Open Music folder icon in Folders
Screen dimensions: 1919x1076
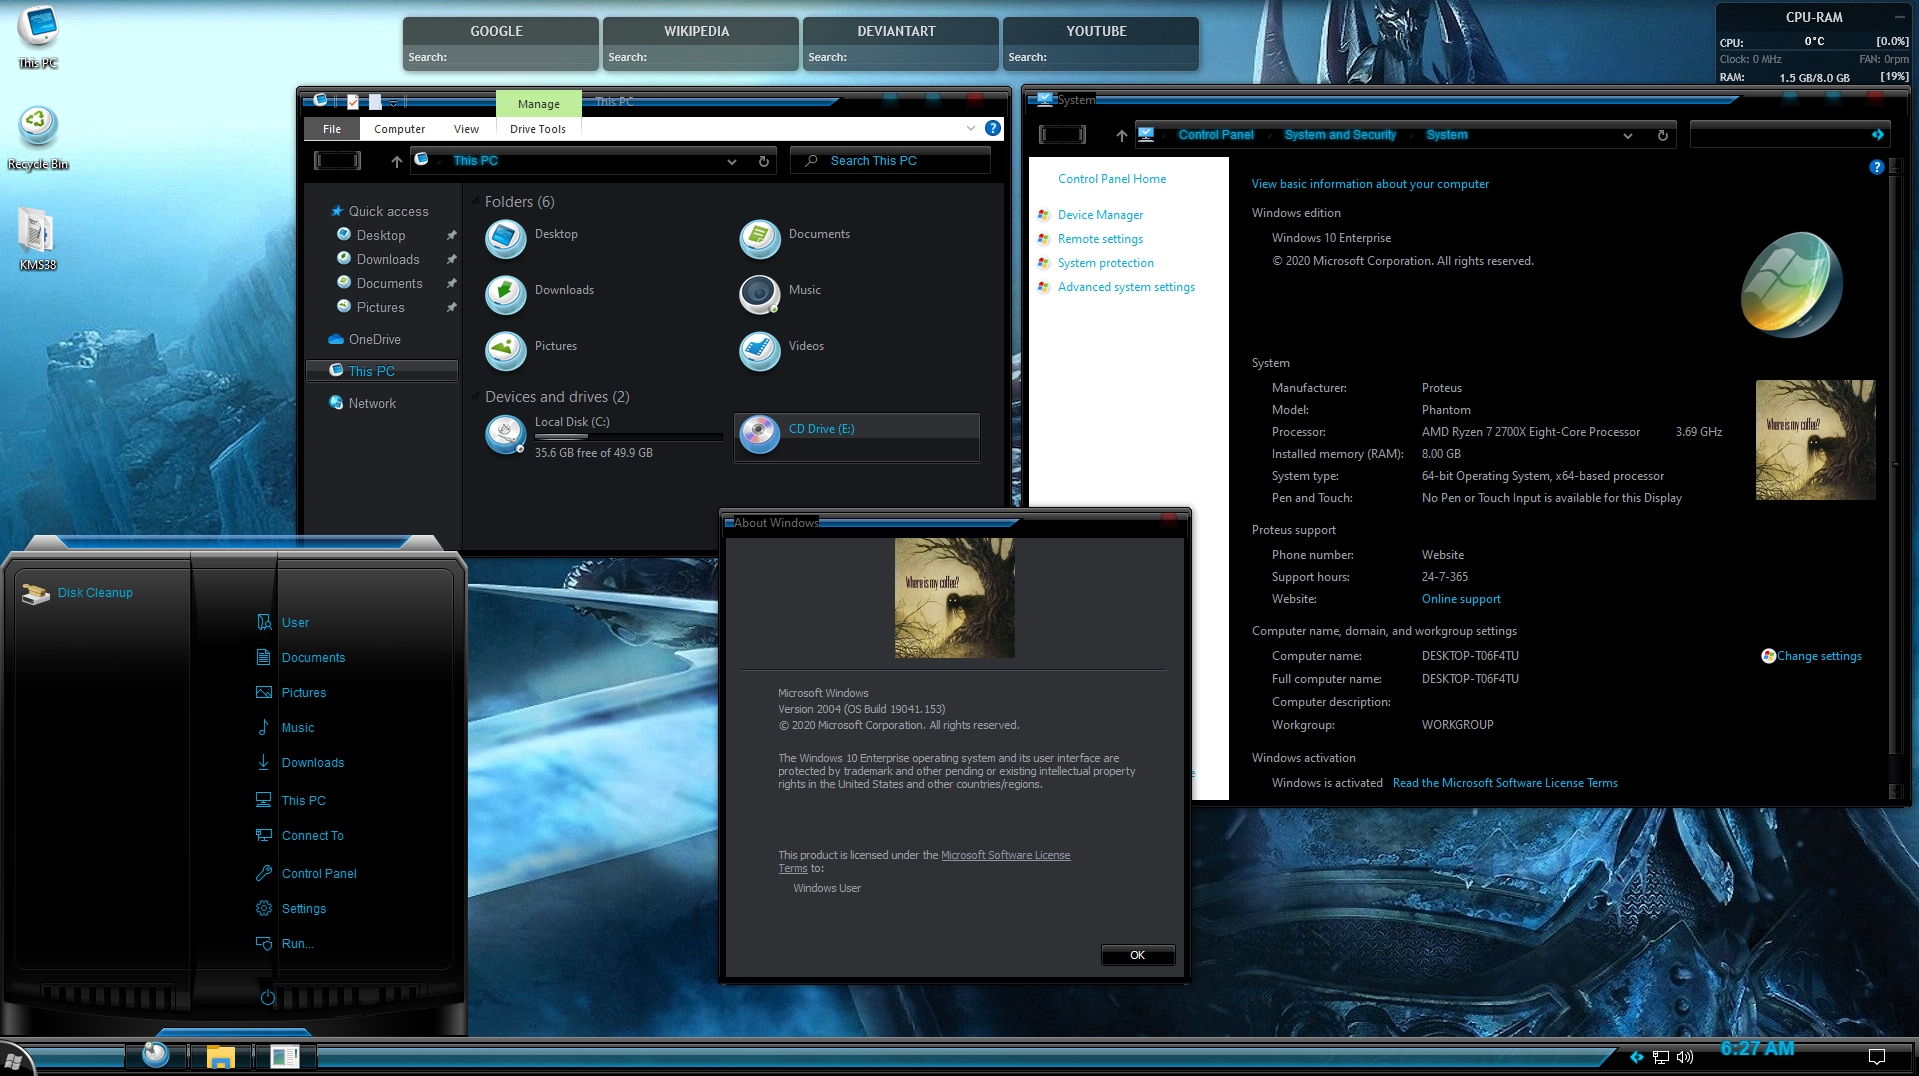click(760, 295)
